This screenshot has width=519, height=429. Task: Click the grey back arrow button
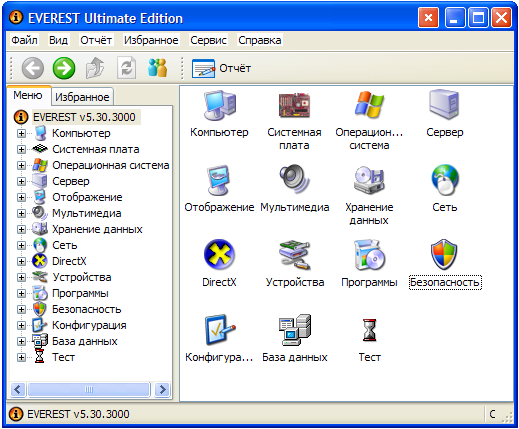tap(32, 68)
